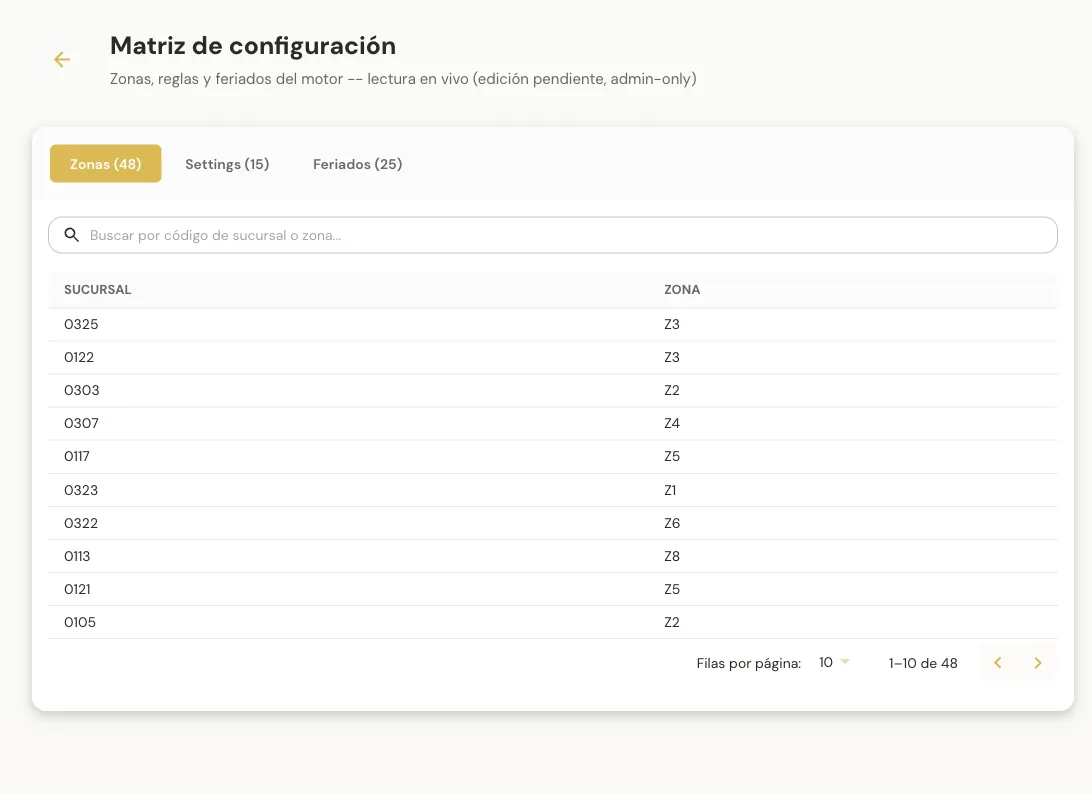This screenshot has width=1092, height=794.
Task: Select sucursal 0117 cell
Action: tap(77, 456)
